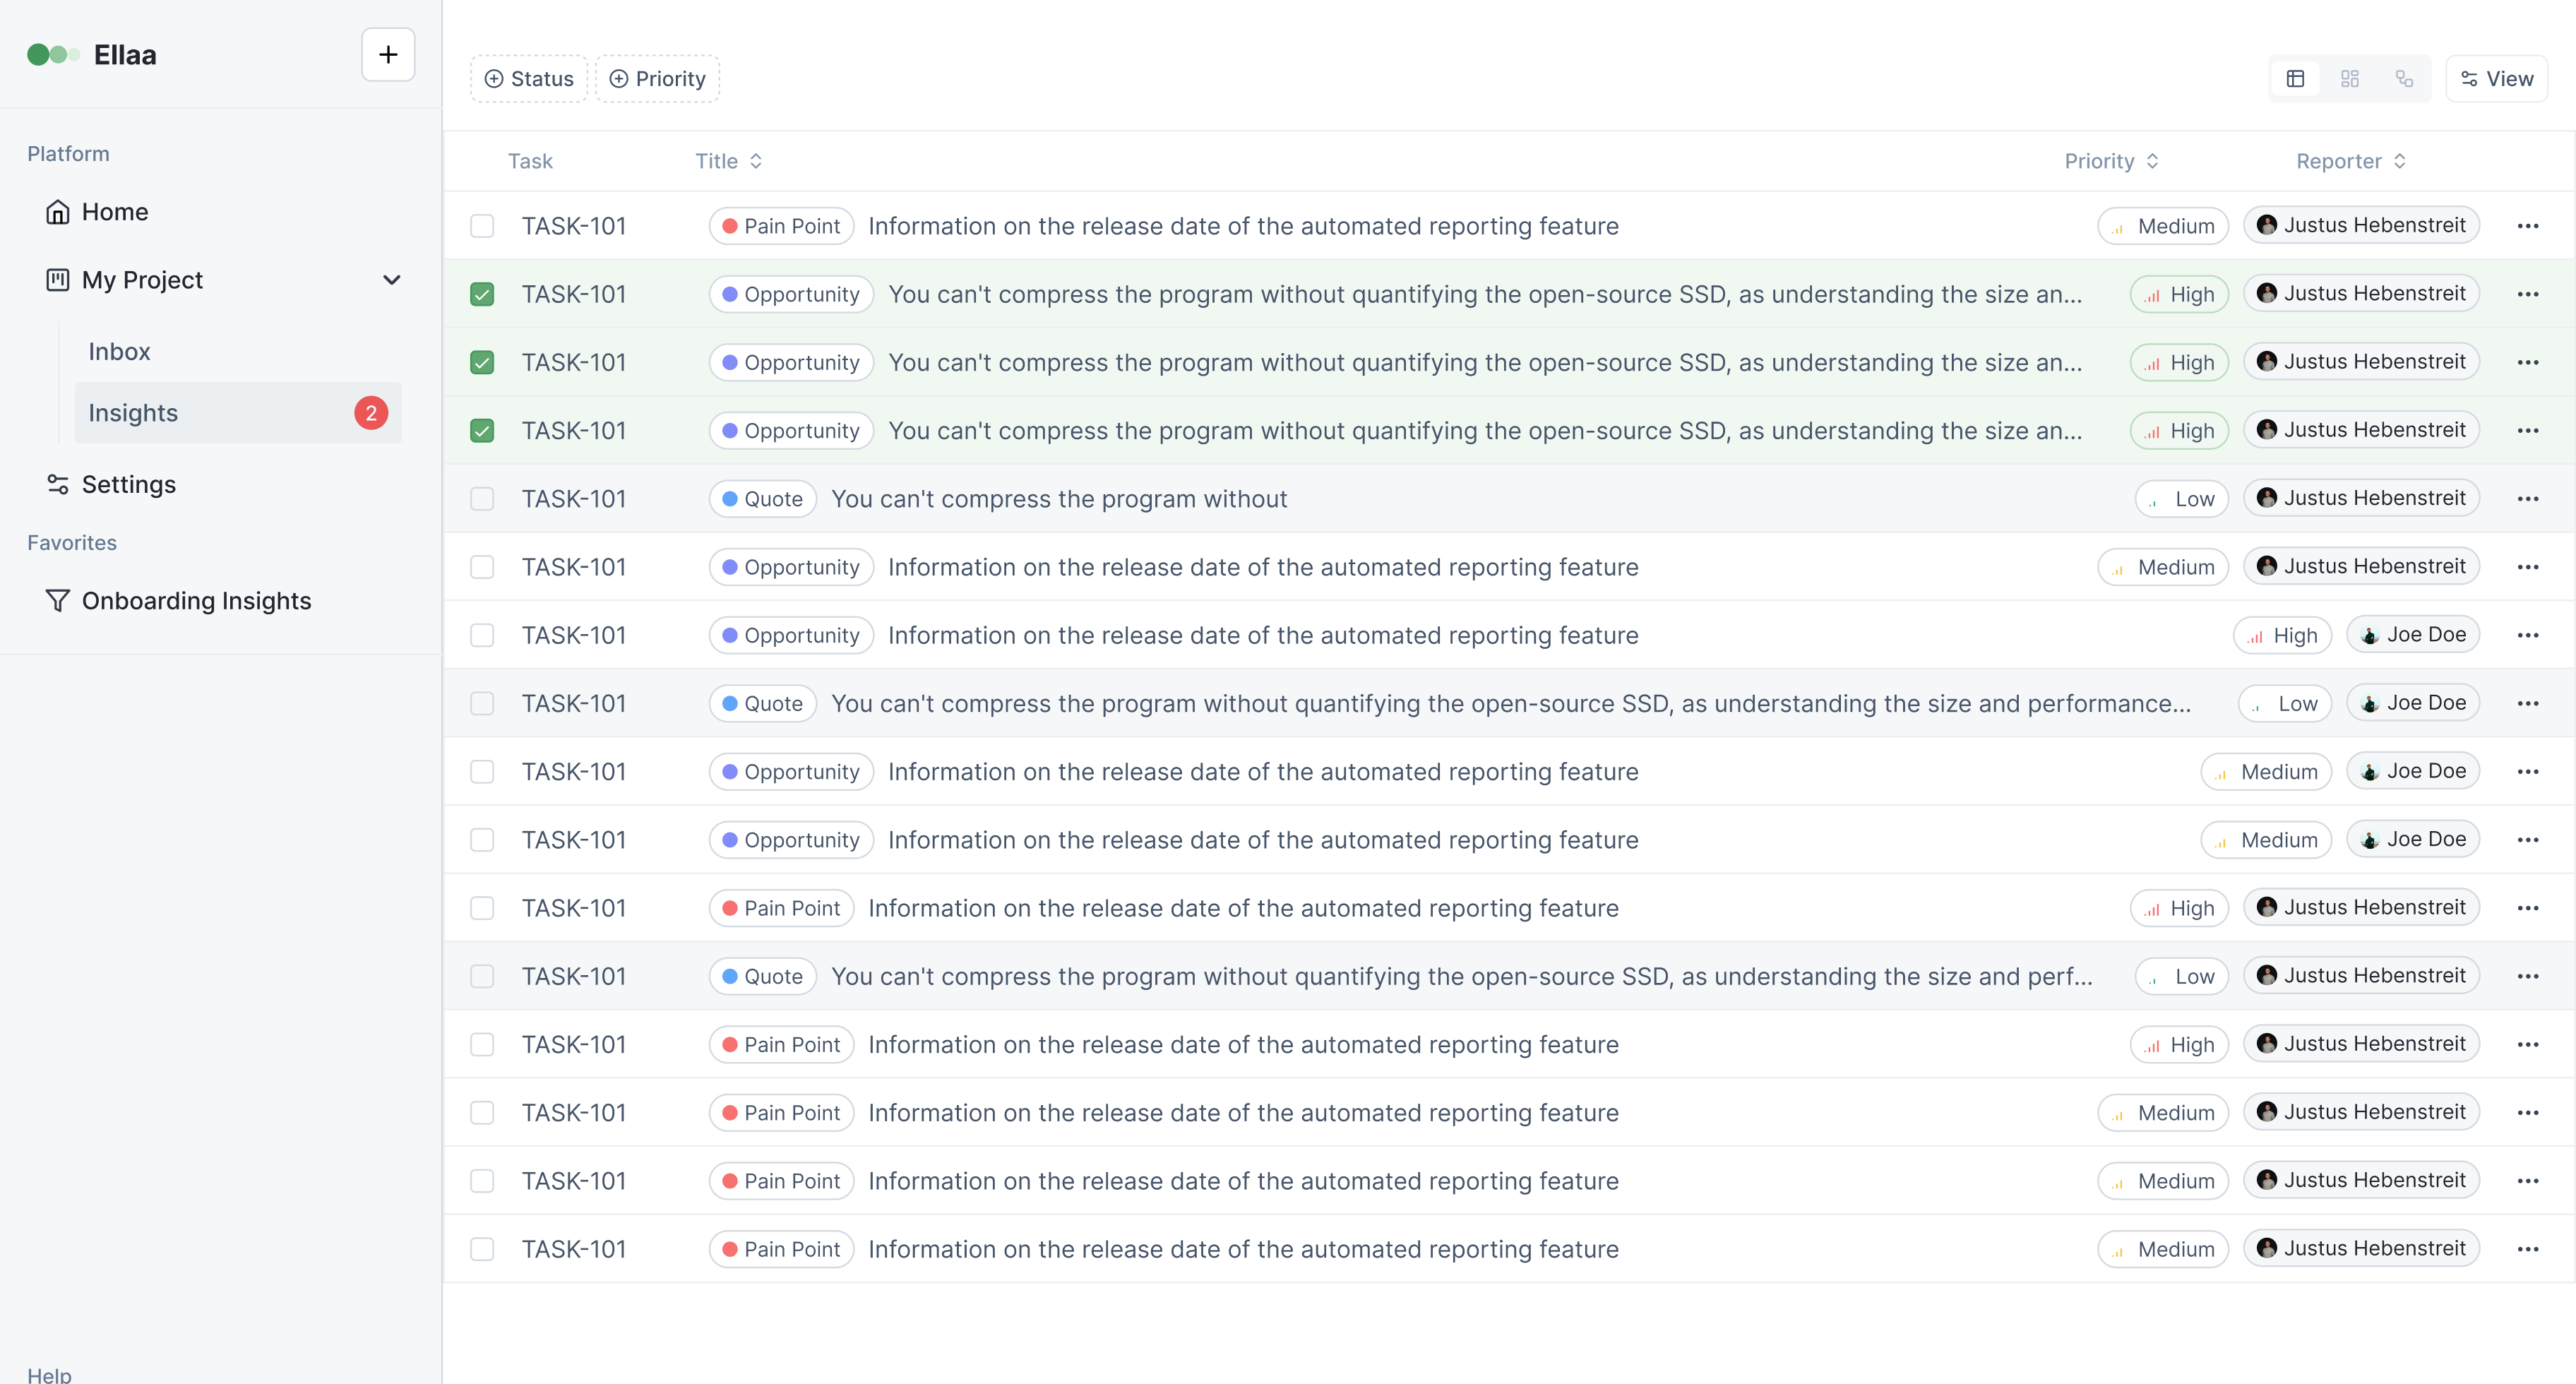Screen dimensions: 2576x1384
Task: Open the View options button
Action: [2496, 78]
